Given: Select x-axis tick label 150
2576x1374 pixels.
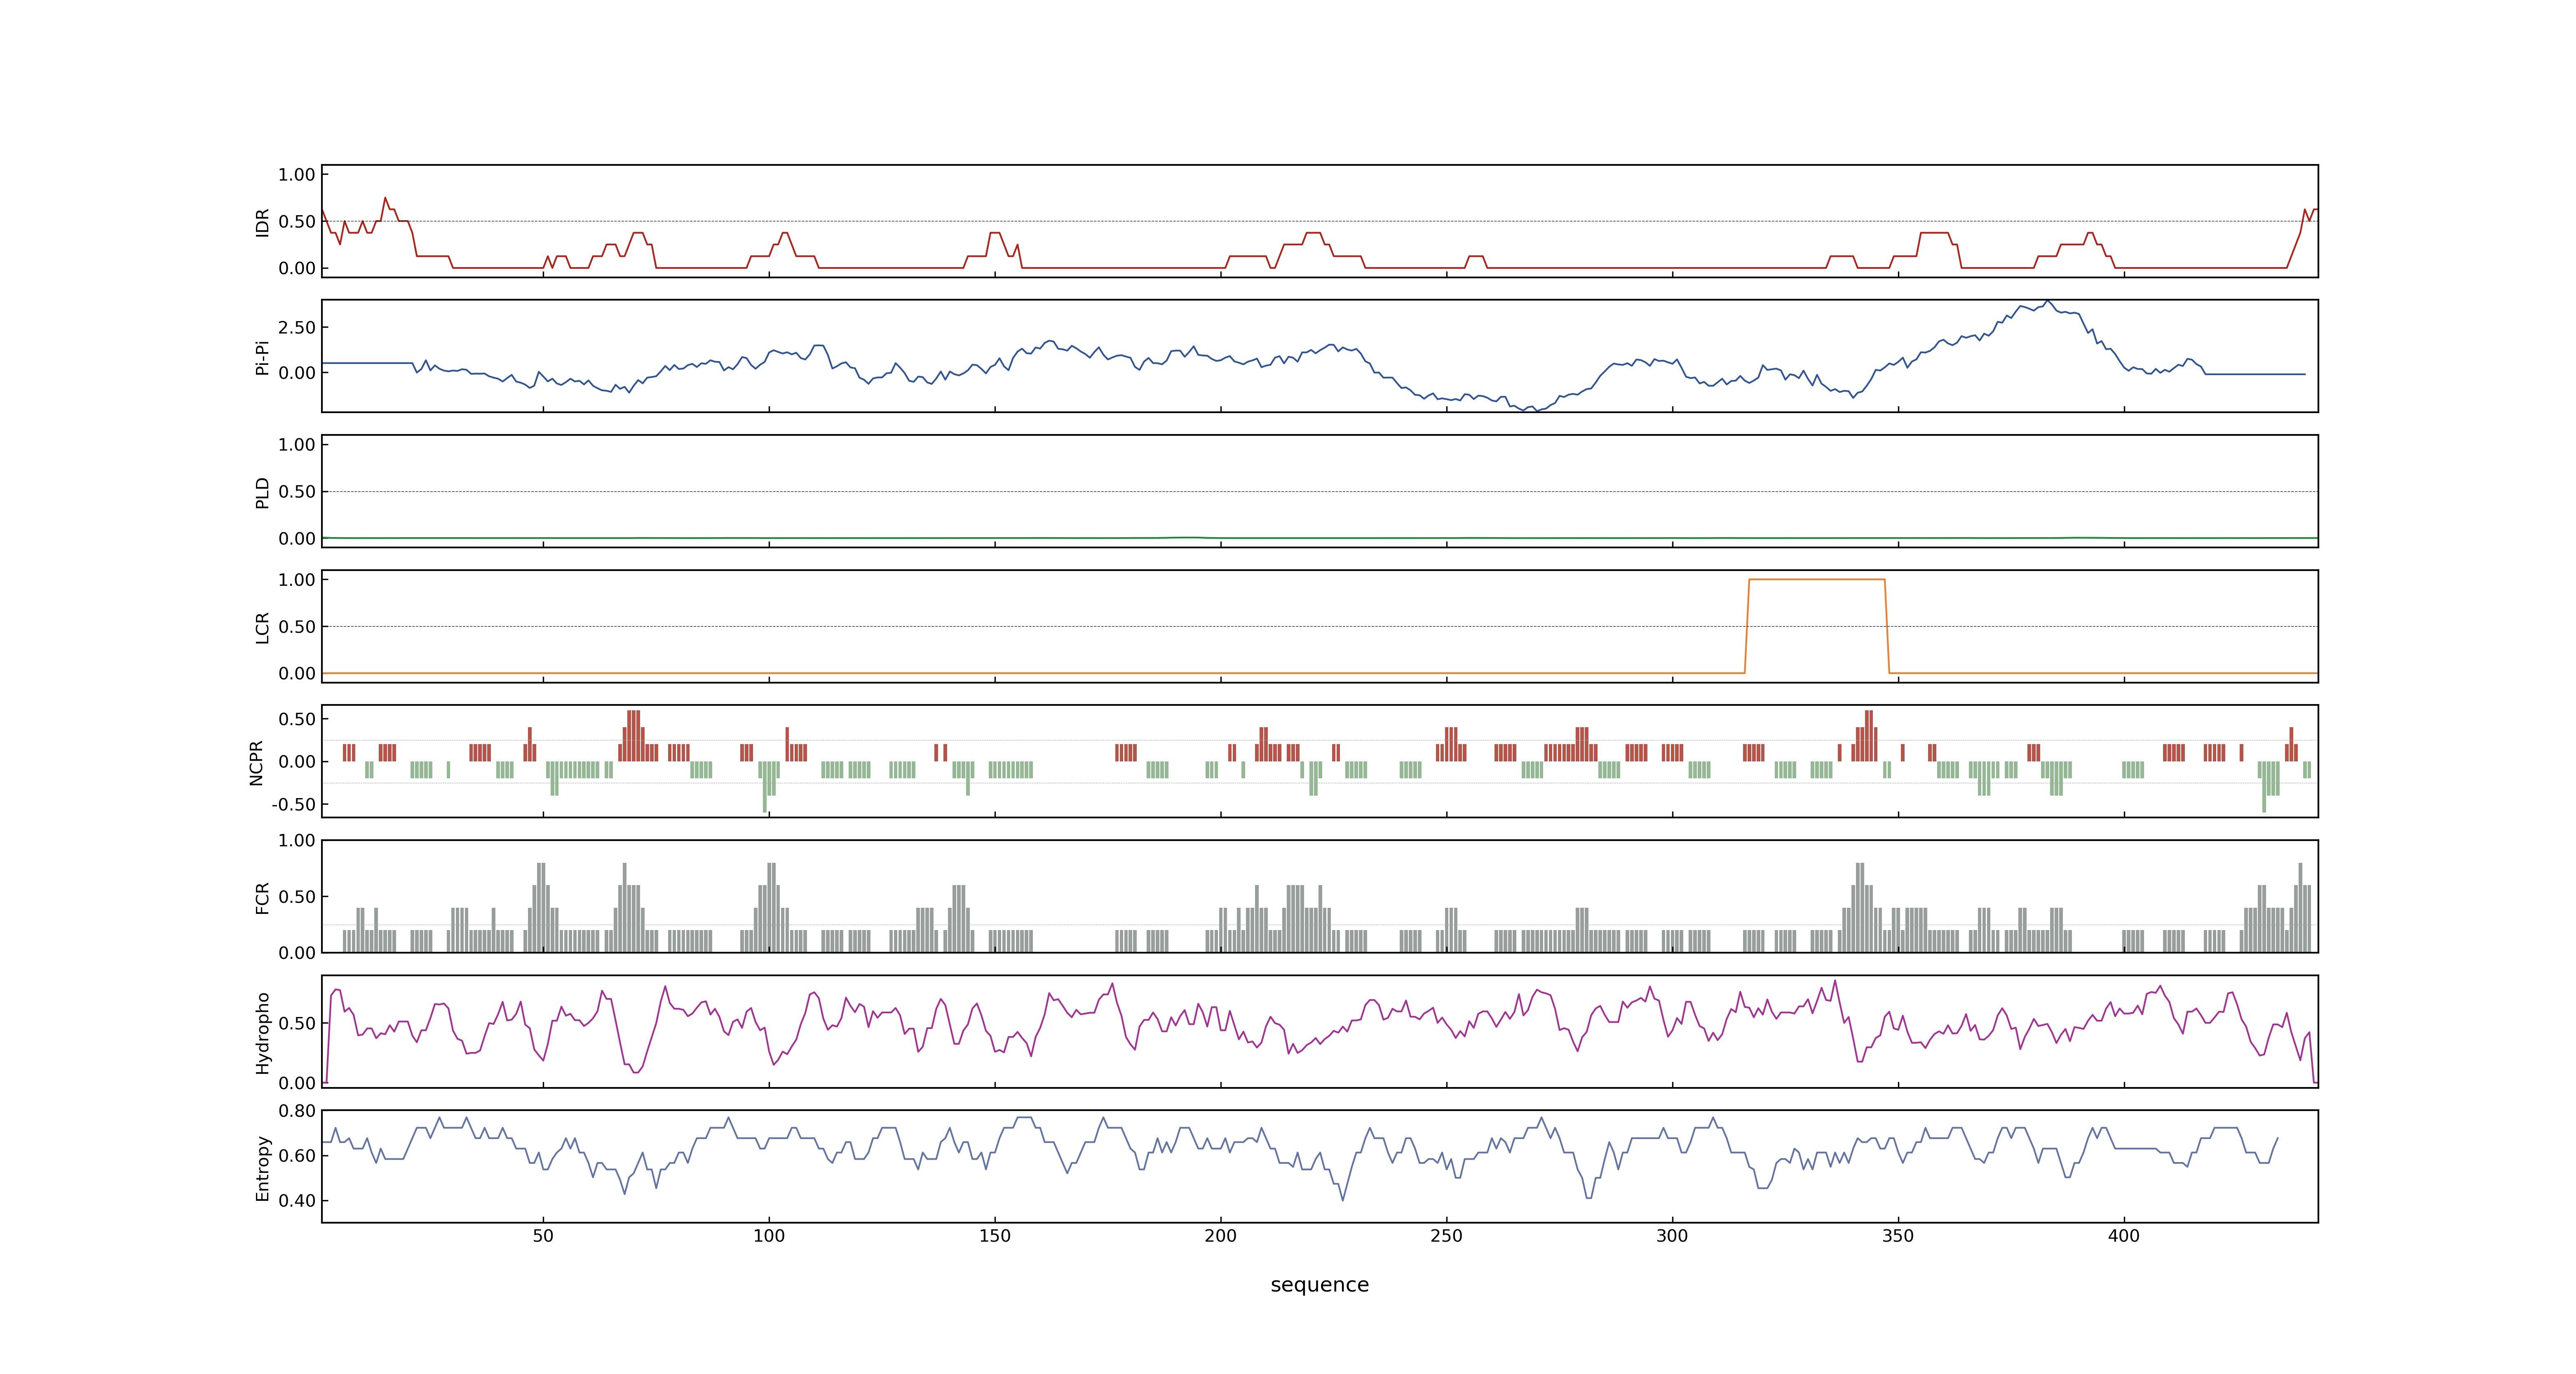Looking at the screenshot, I should click(995, 1236).
